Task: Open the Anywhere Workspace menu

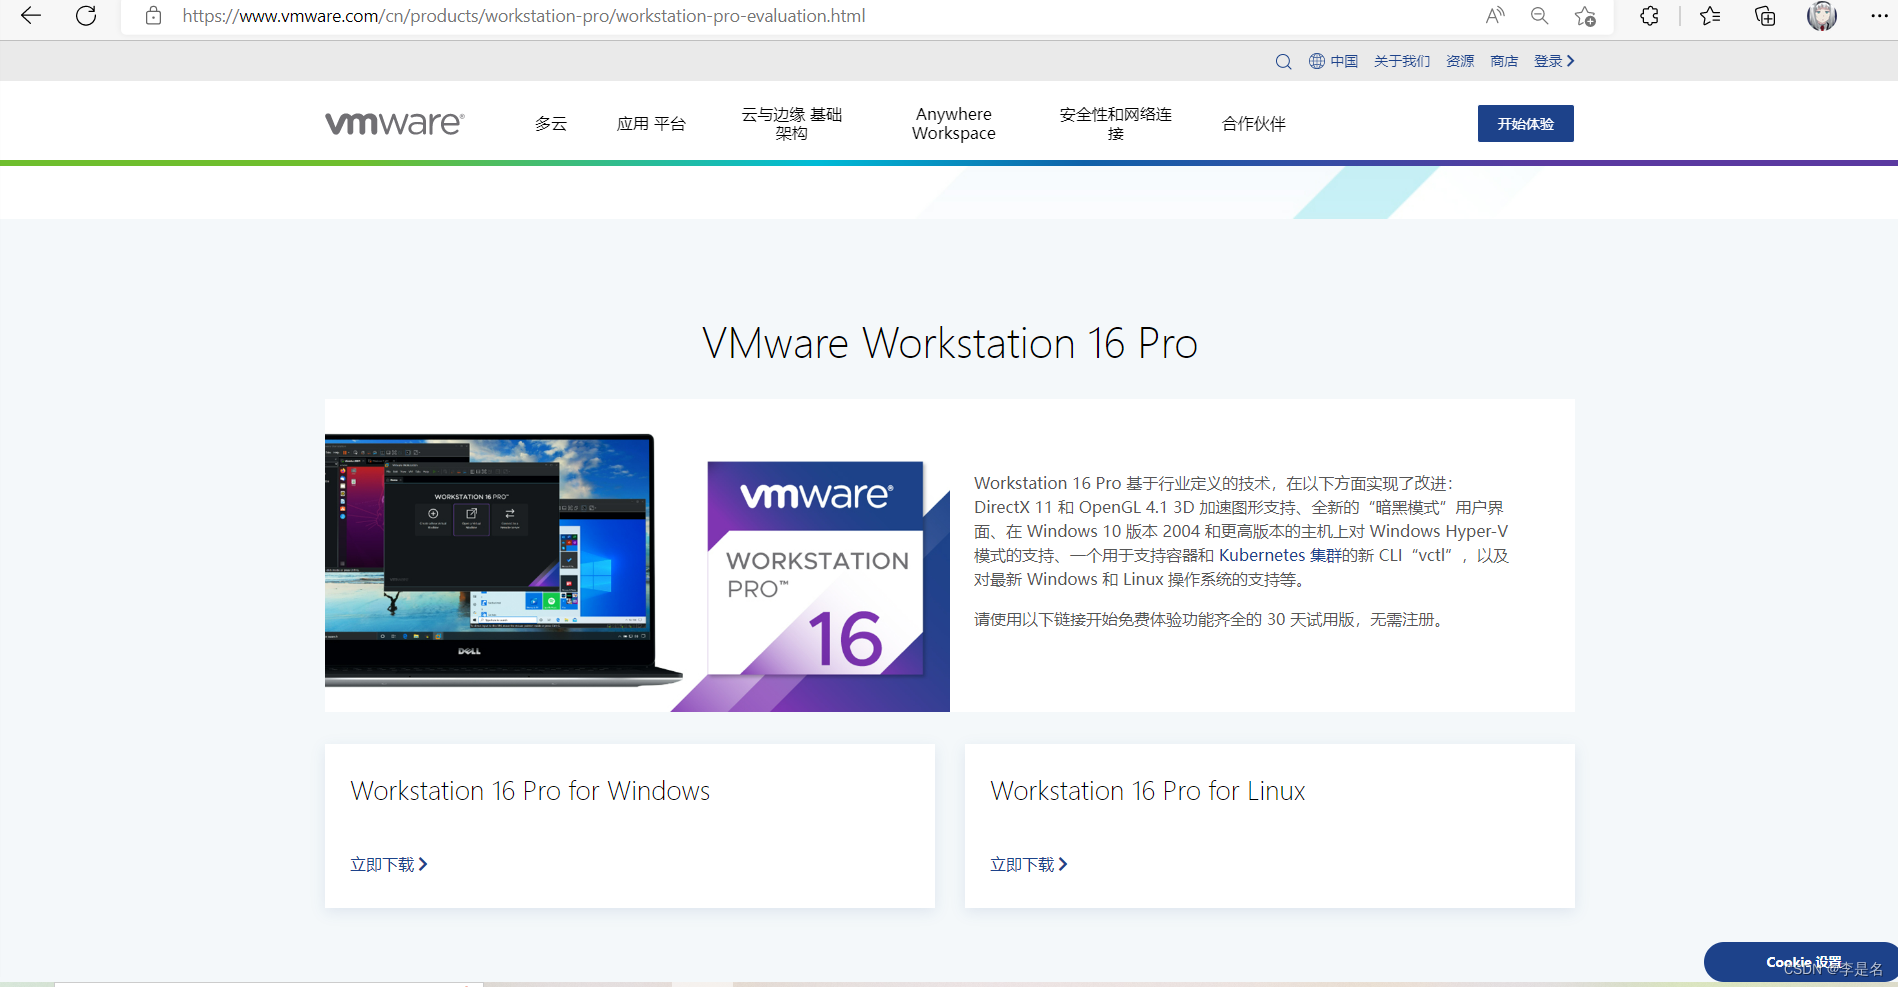Action: 954,123
